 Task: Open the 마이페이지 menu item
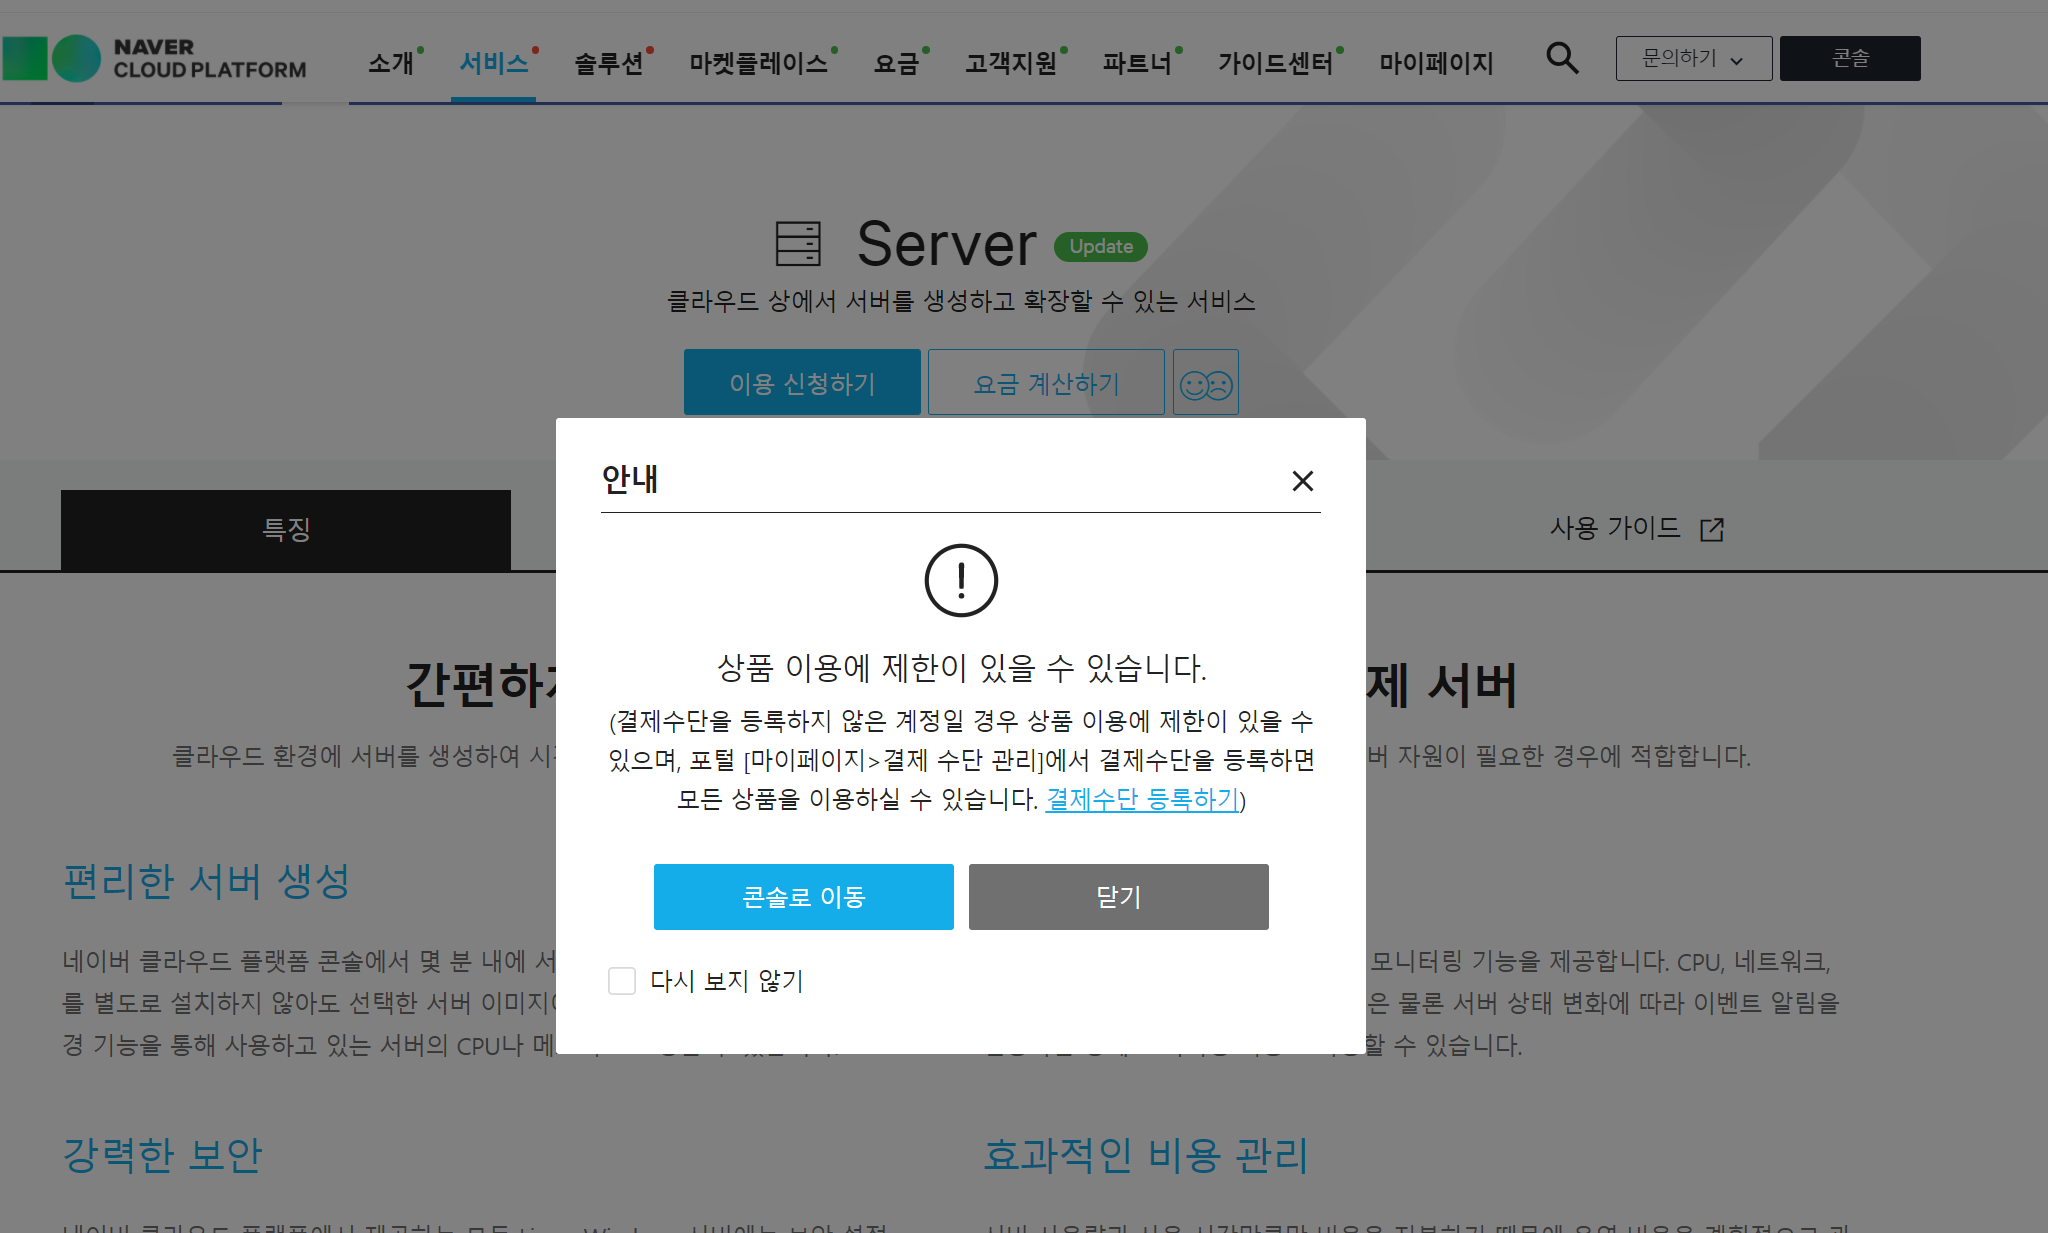coord(1436,63)
